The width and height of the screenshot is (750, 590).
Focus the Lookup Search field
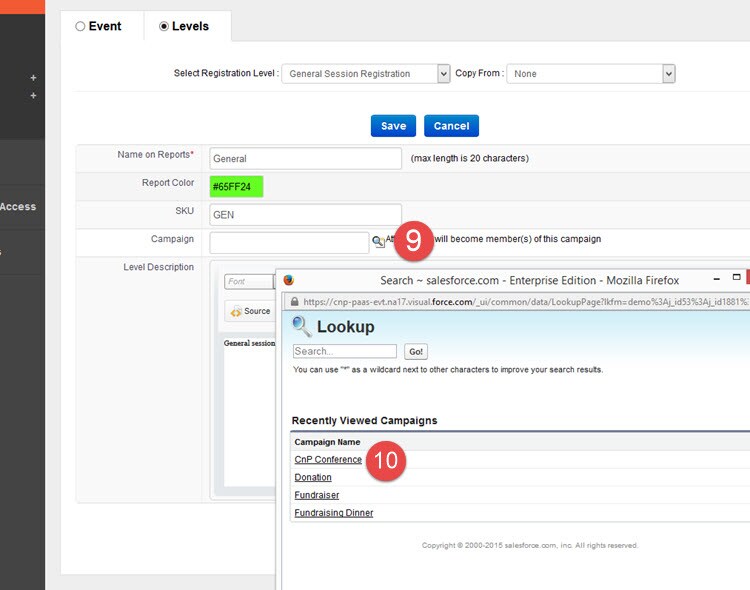(345, 351)
